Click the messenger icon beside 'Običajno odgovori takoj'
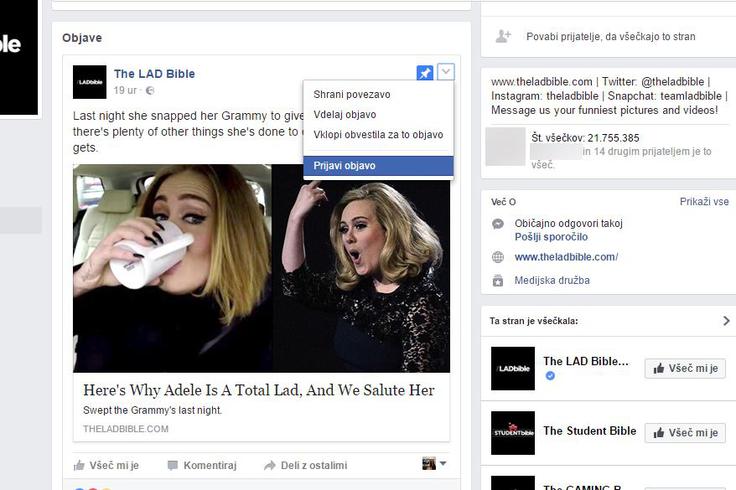The image size is (736, 490). click(498, 224)
